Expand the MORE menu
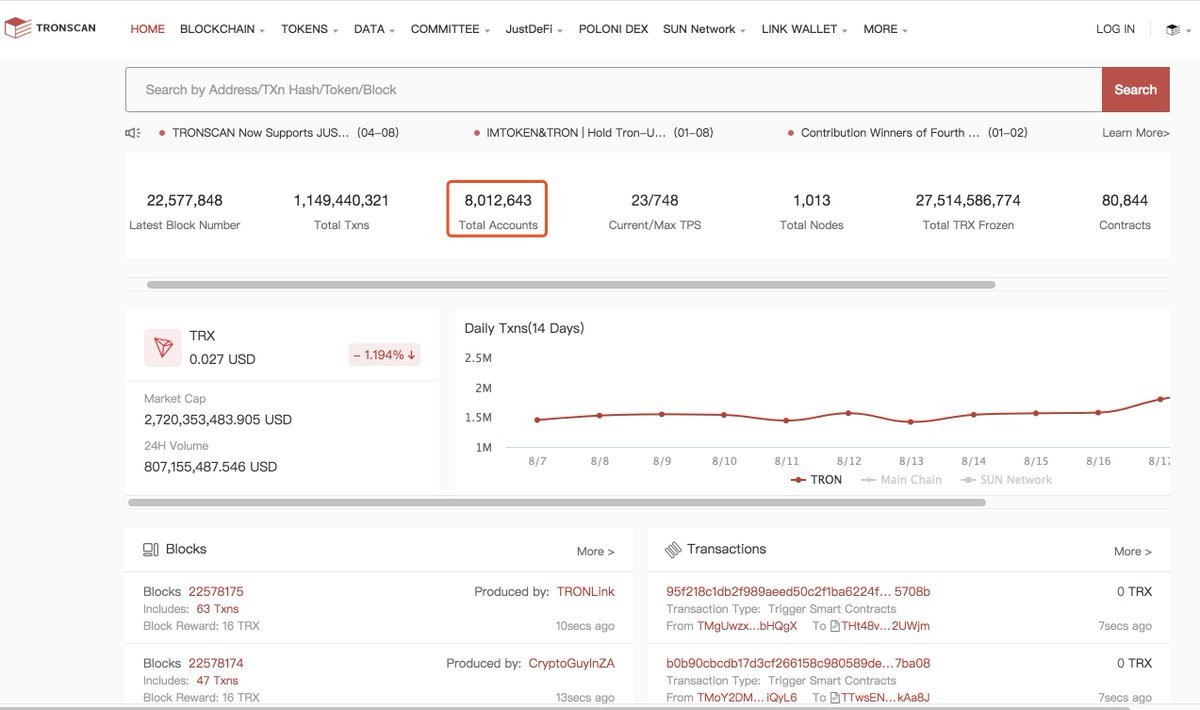 pos(885,29)
